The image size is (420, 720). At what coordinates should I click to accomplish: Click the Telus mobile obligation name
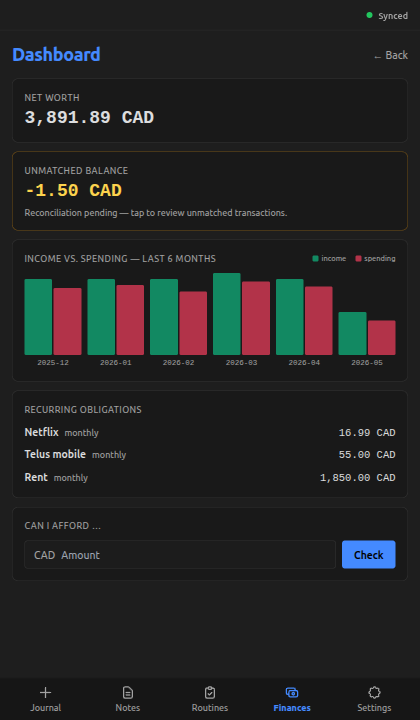pos(55,454)
